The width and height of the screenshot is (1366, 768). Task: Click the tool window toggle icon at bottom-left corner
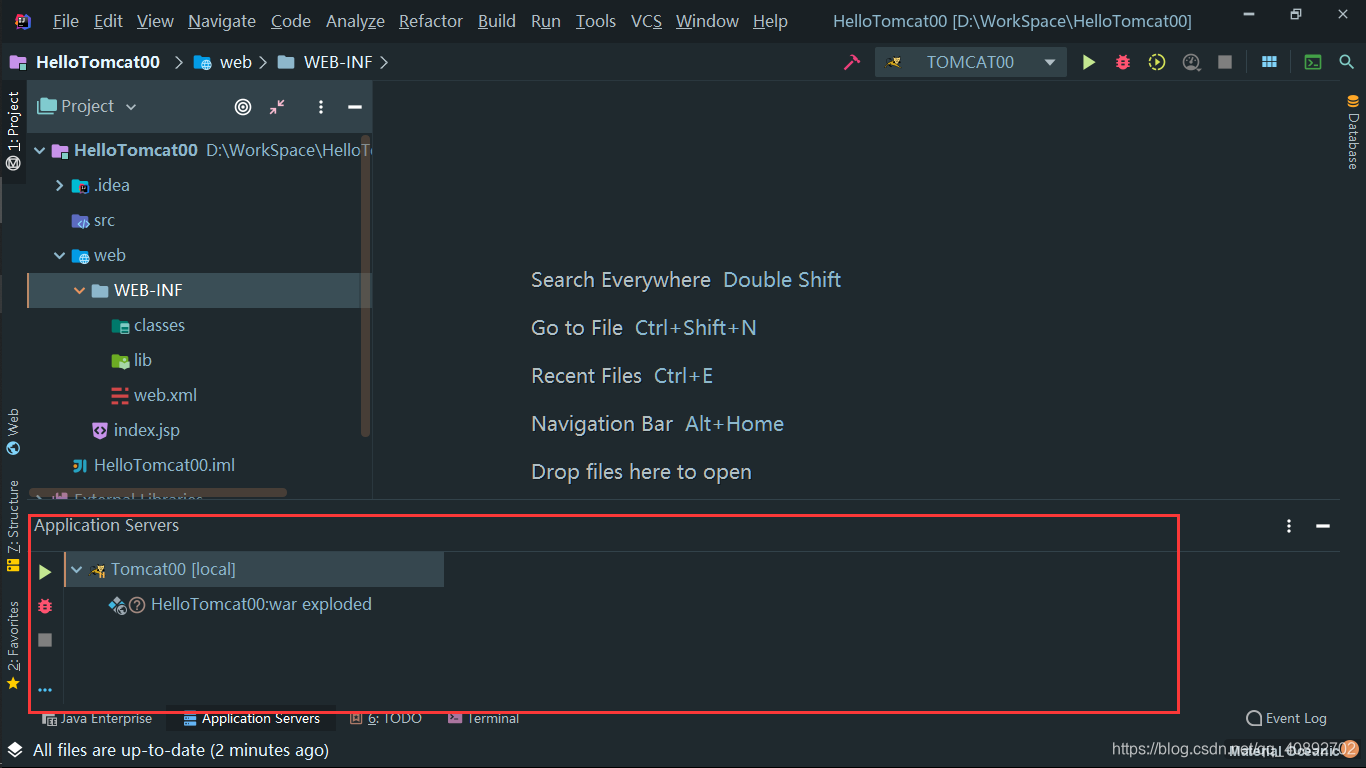click(x=14, y=749)
